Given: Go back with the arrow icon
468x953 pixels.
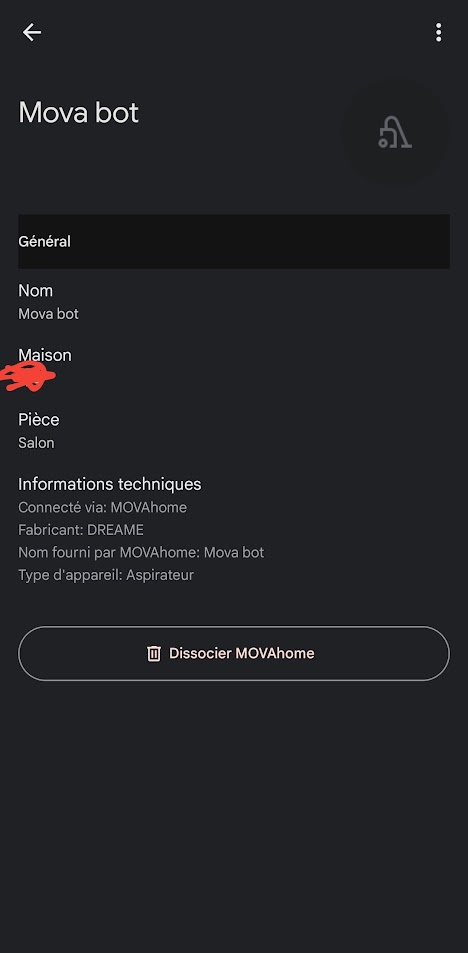Looking at the screenshot, I should 32,32.
